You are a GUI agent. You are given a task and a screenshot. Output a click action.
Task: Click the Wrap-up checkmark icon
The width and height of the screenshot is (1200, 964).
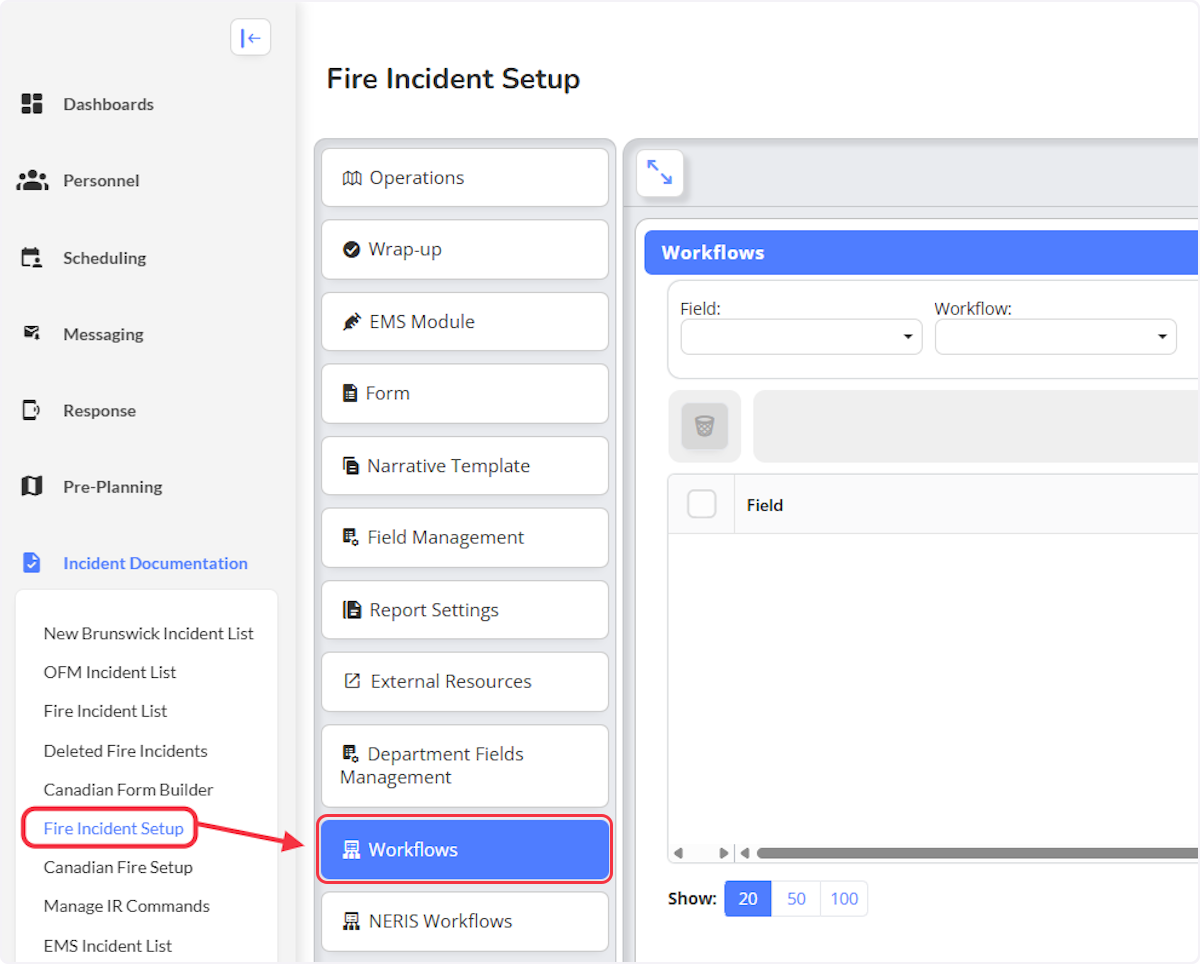pos(351,250)
